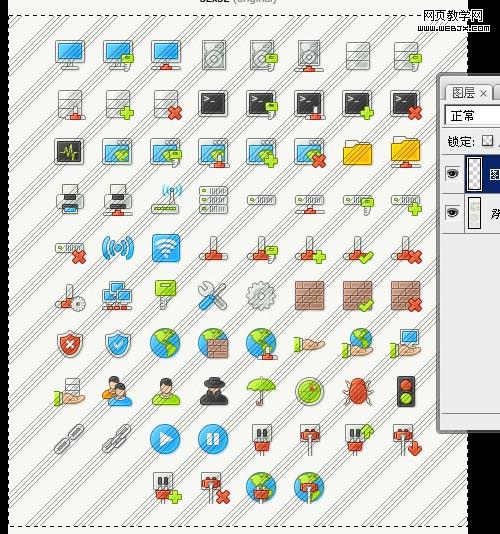This screenshot has width=500, height=534.
Task: Click the plain hard drive icon
Action: pos(214,55)
